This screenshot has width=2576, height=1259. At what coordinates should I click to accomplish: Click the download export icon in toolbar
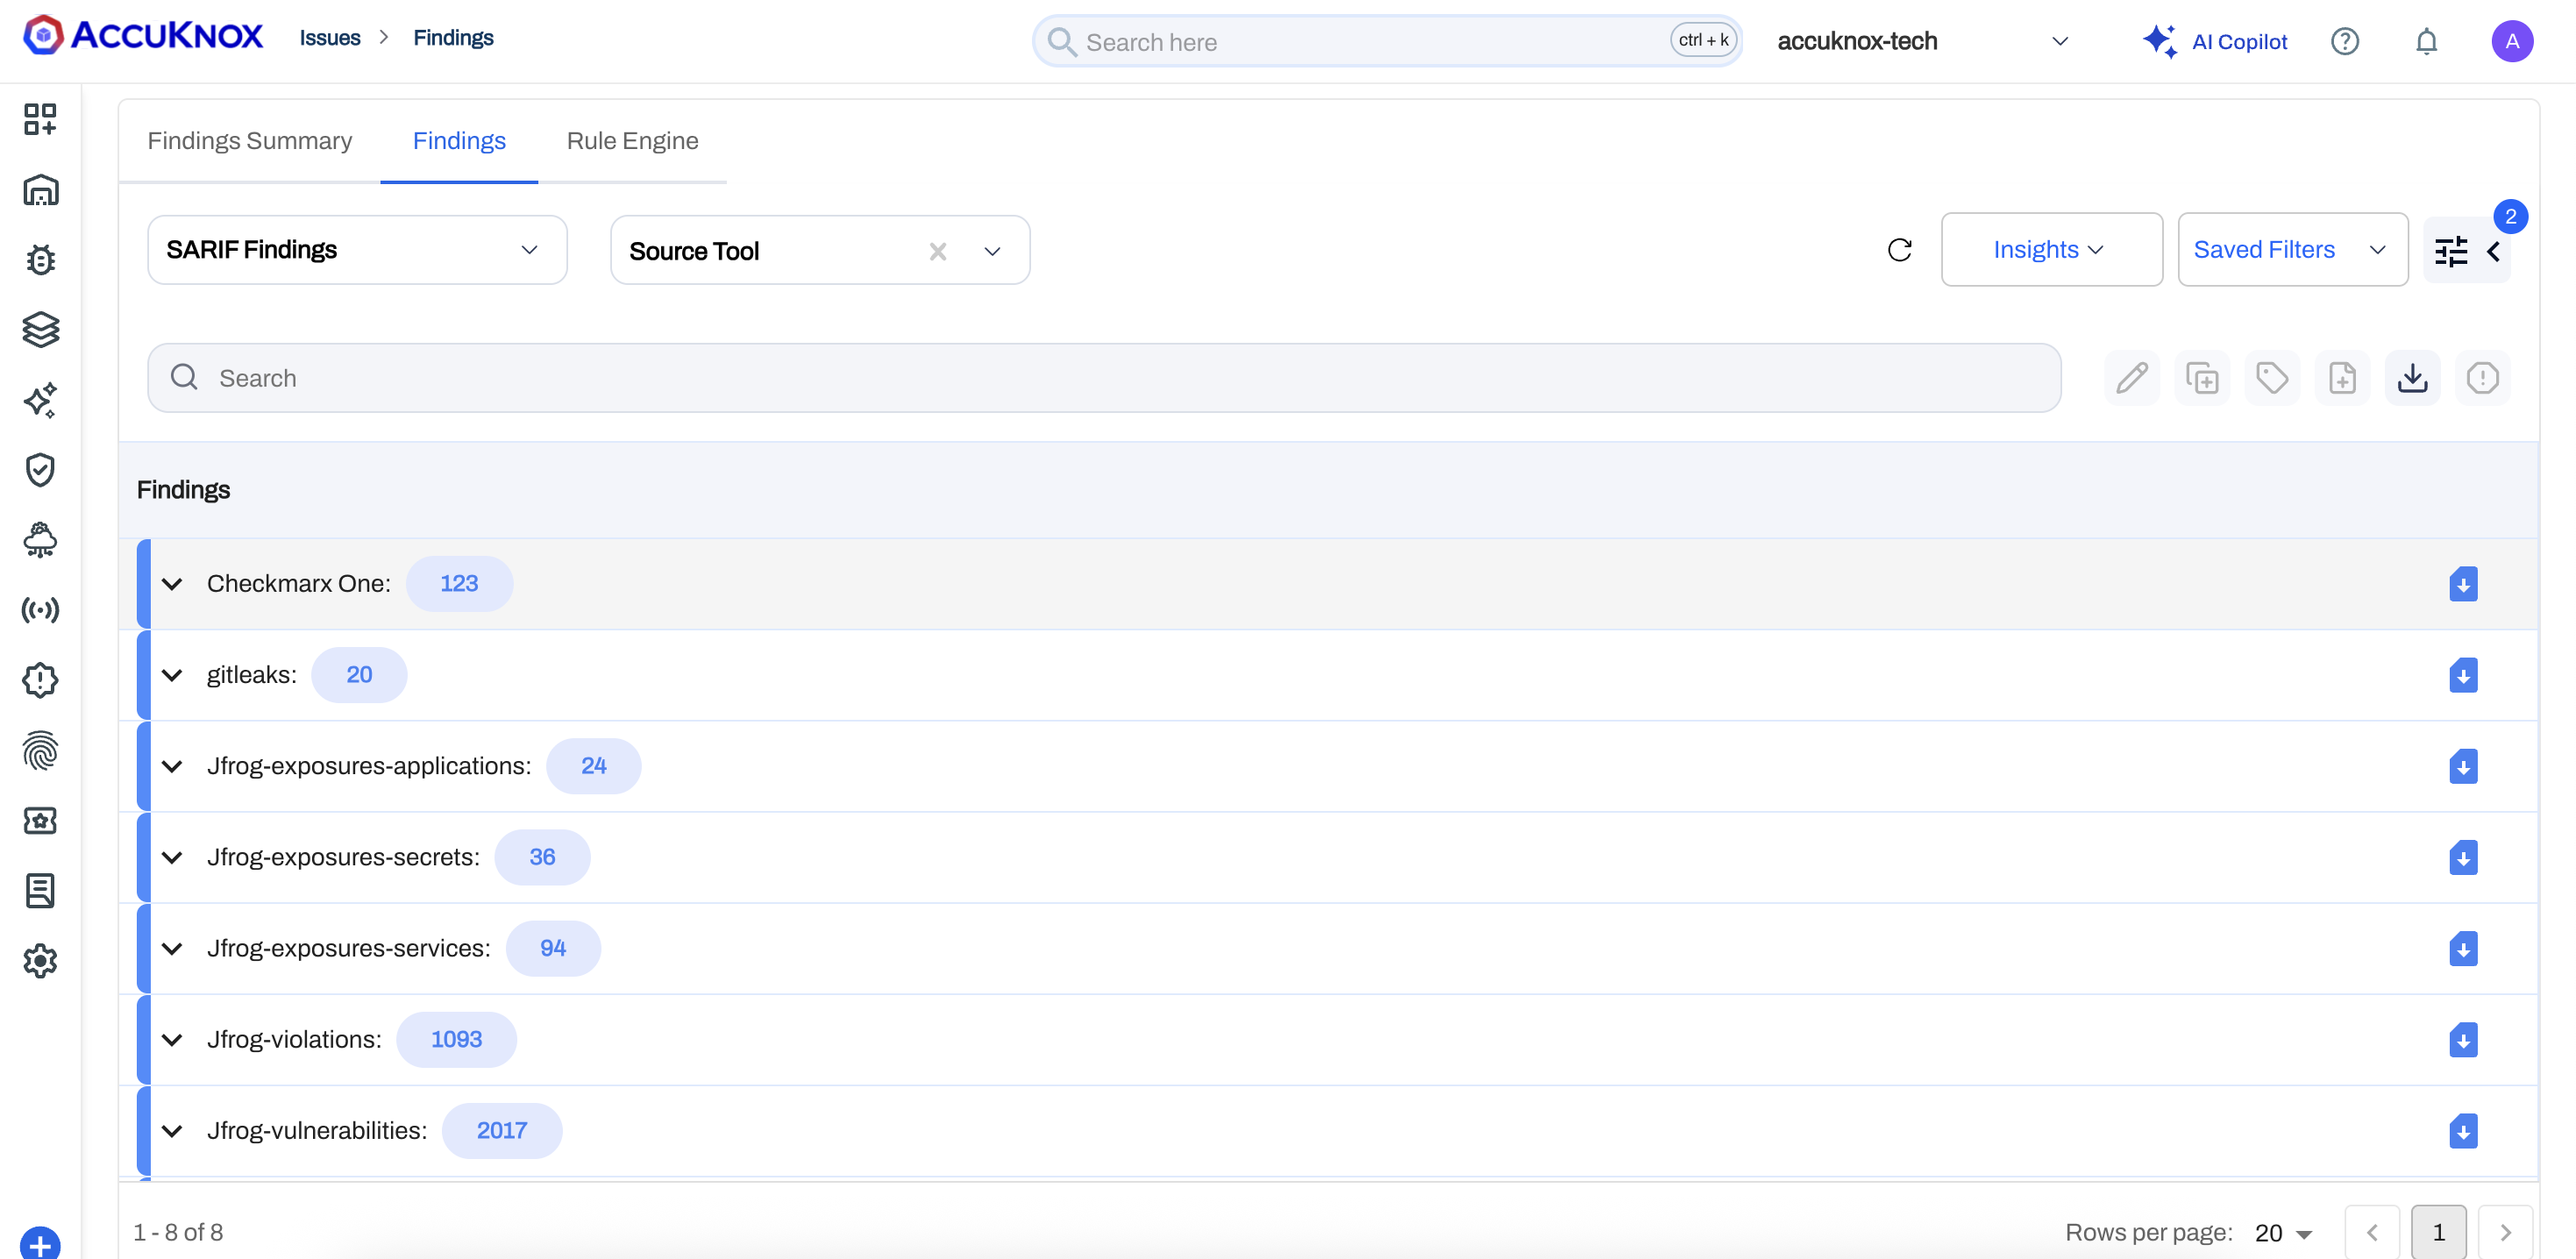click(2412, 378)
